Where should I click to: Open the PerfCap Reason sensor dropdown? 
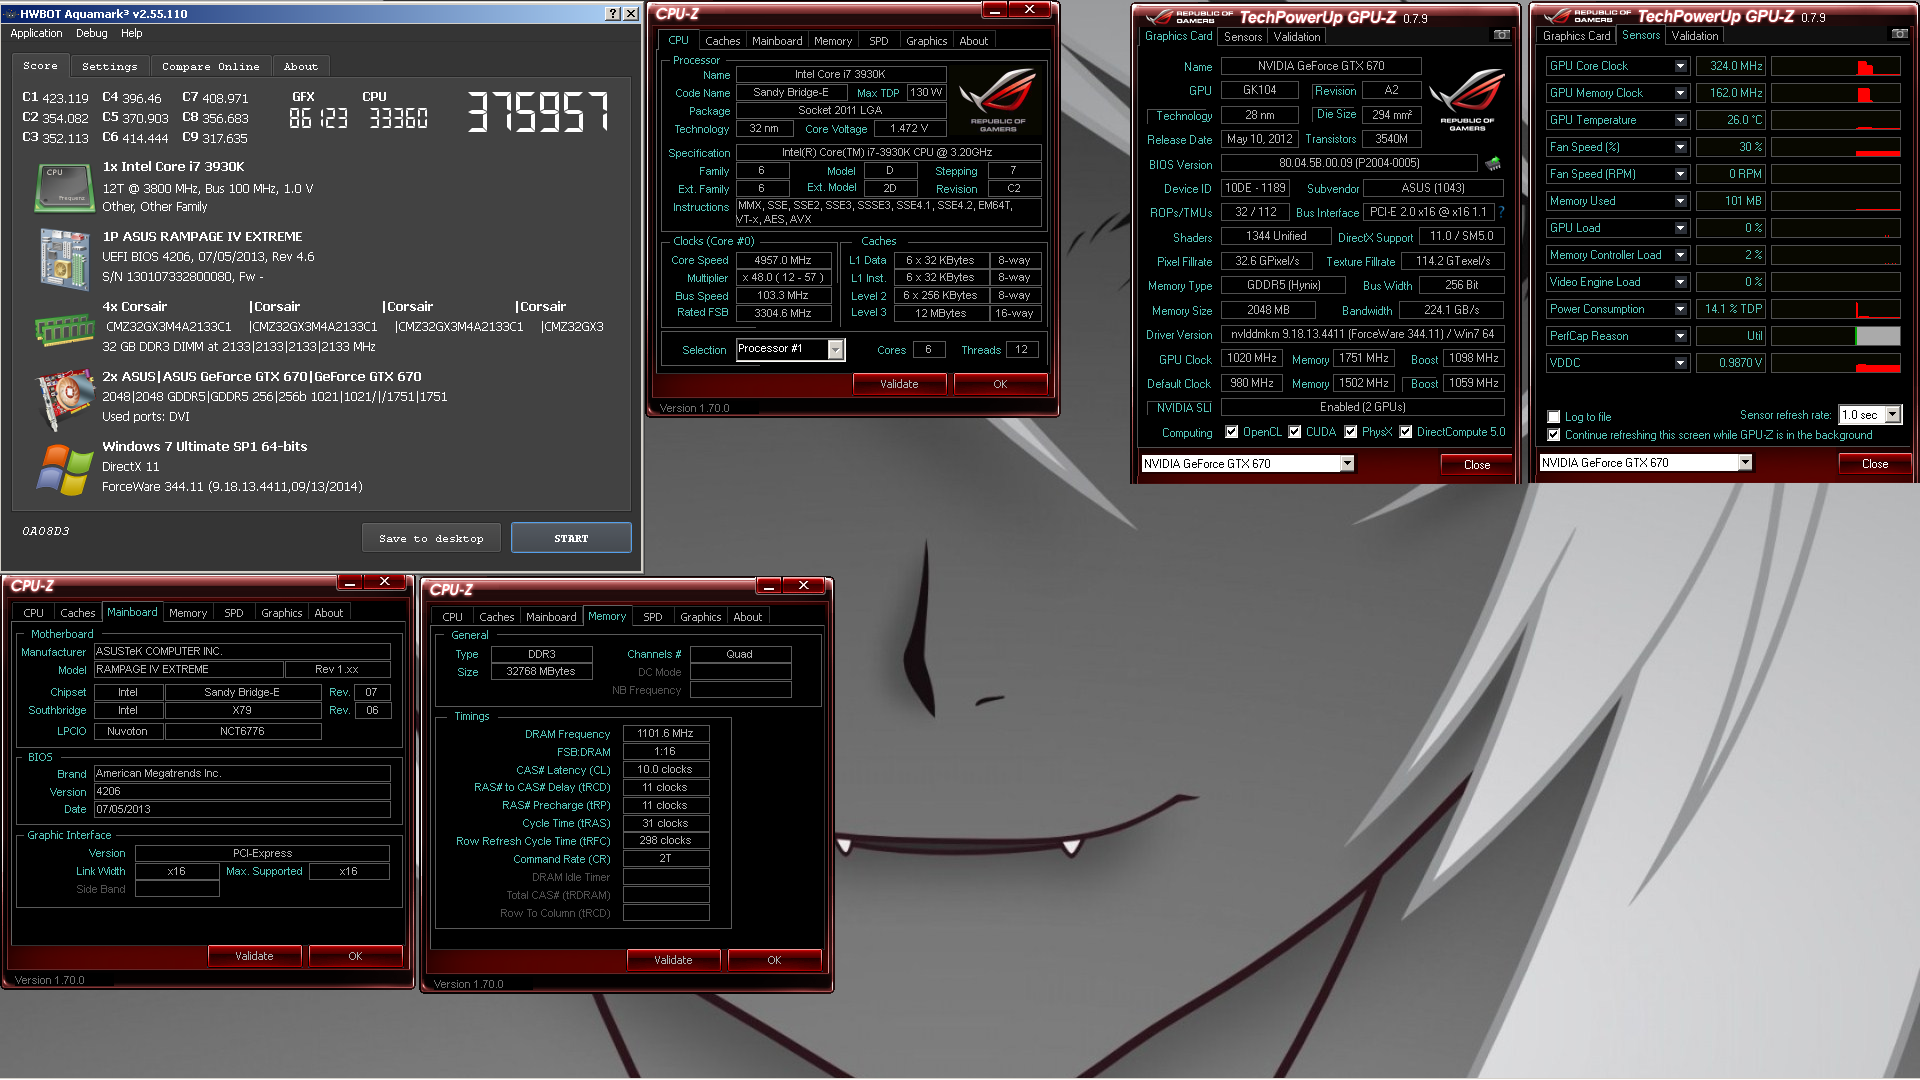[x=1681, y=336]
